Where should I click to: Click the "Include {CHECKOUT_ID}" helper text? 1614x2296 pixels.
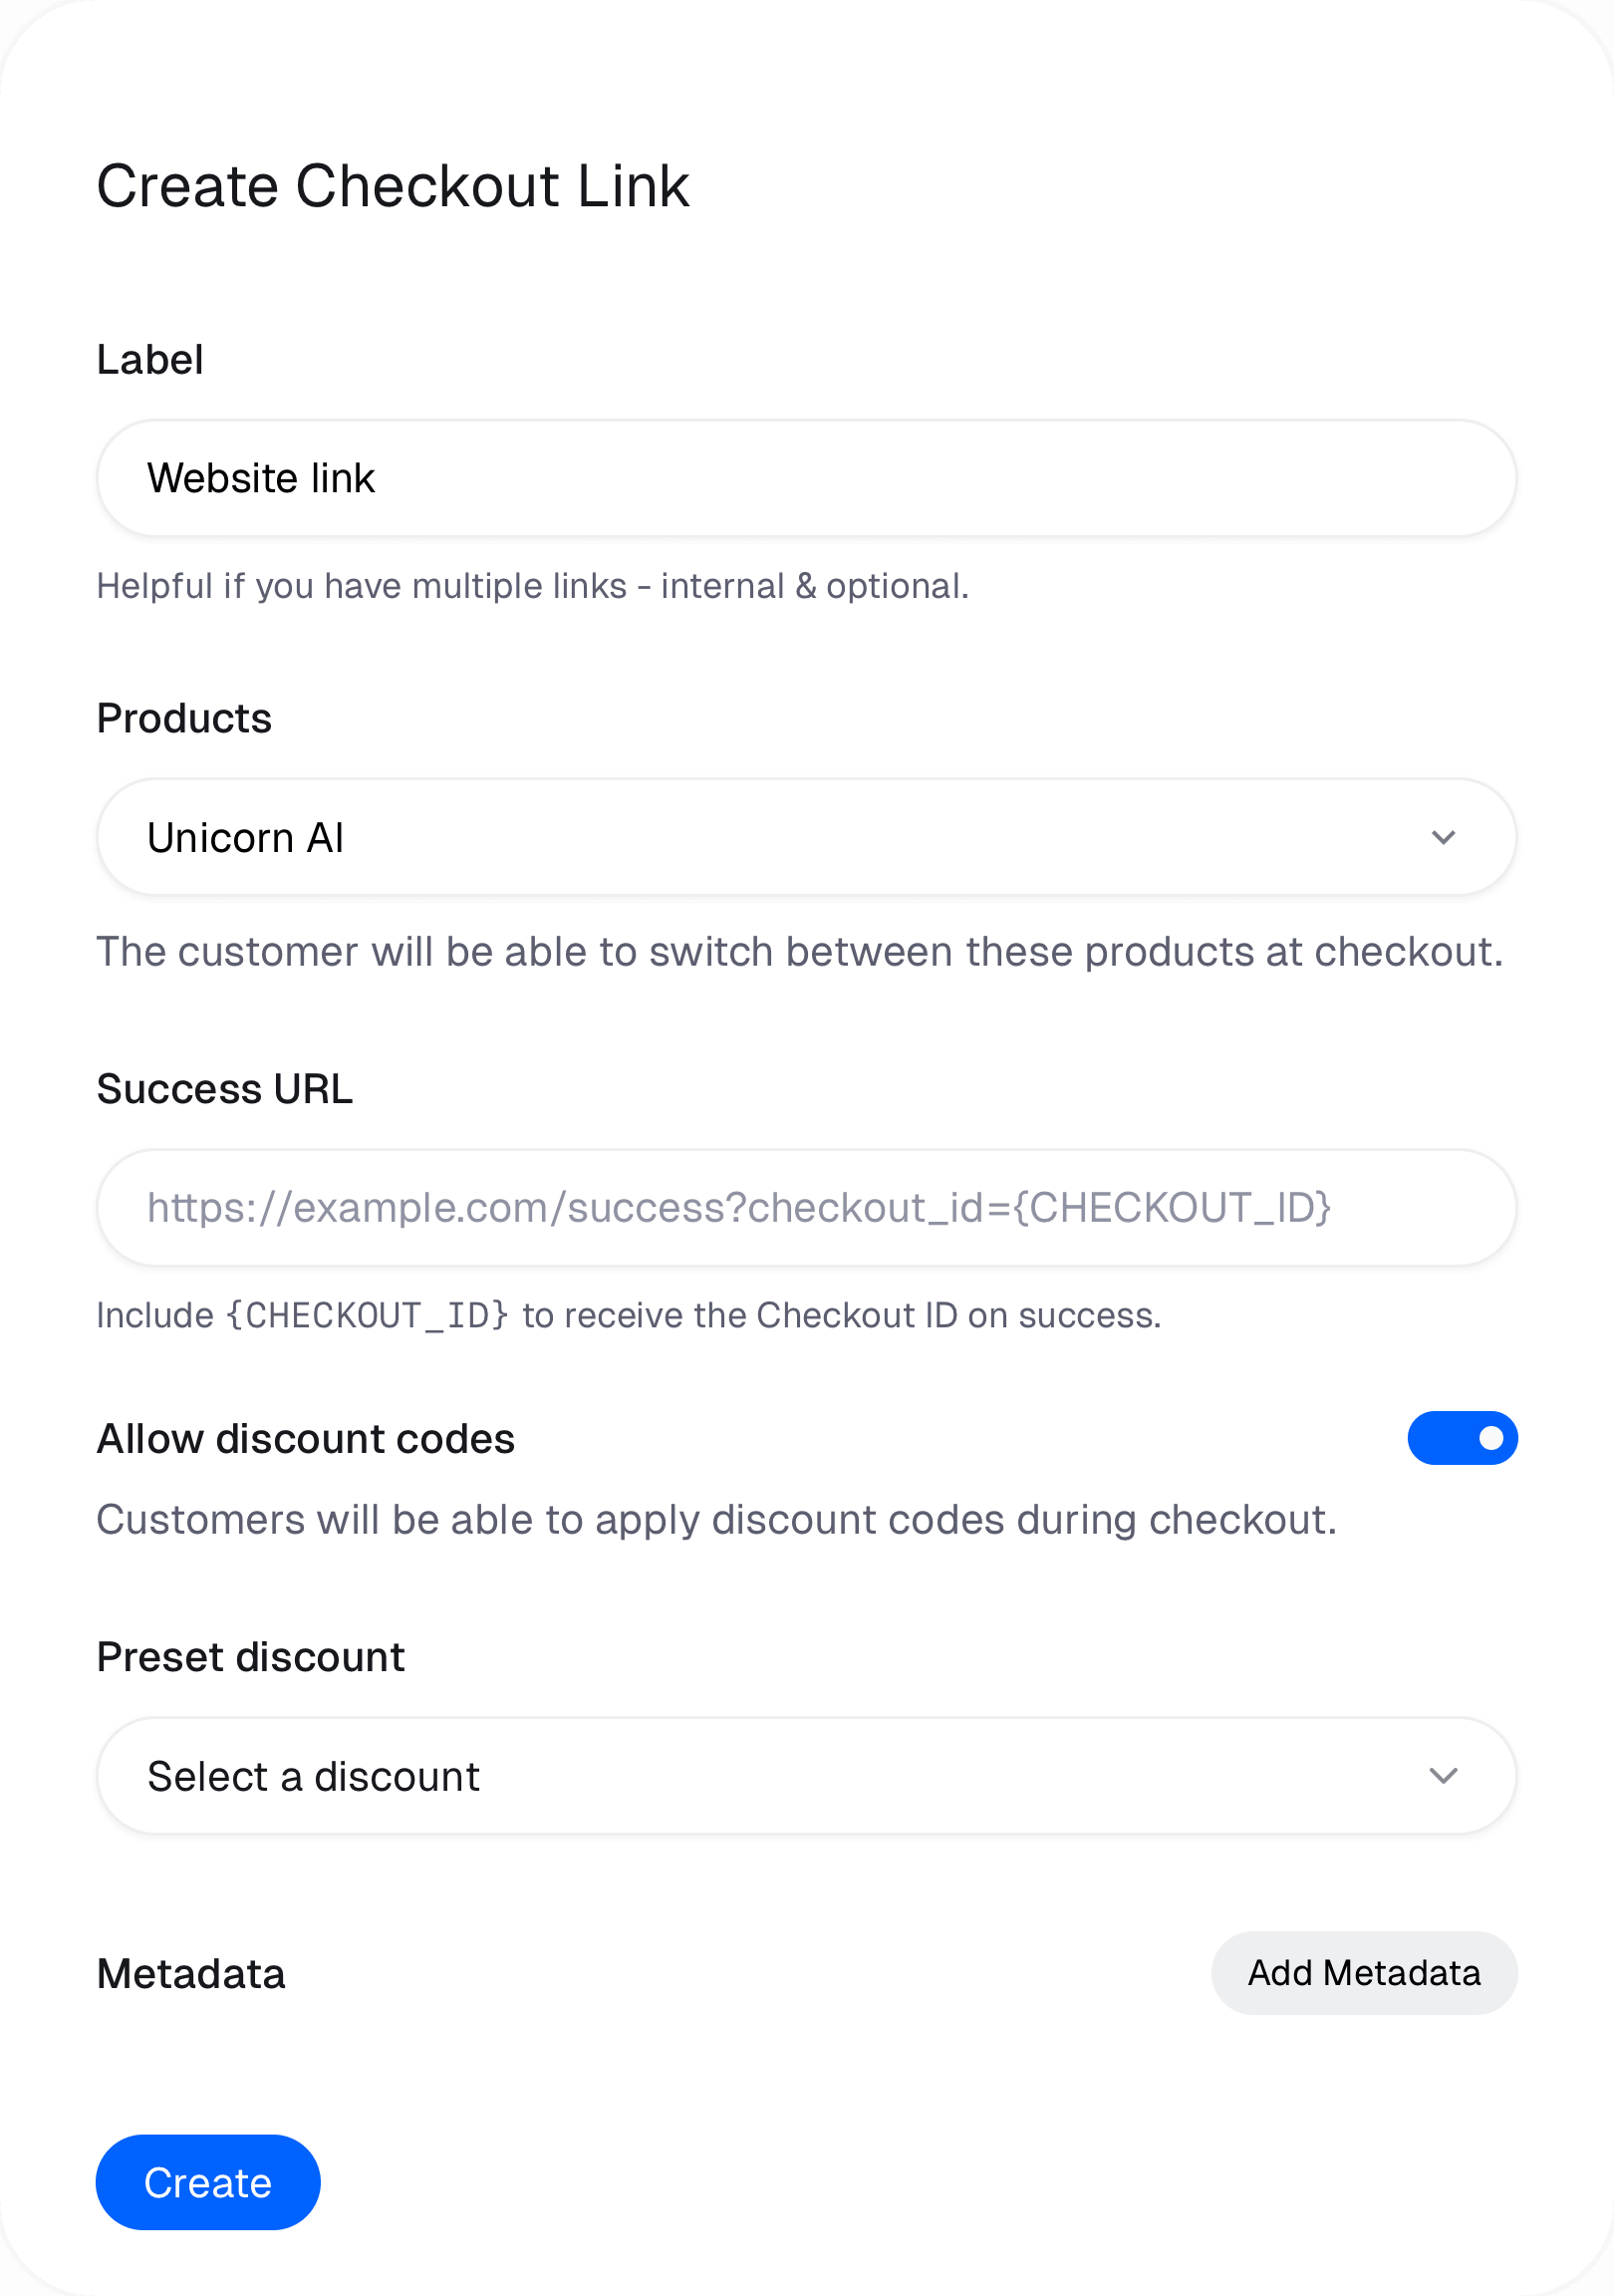point(629,1315)
